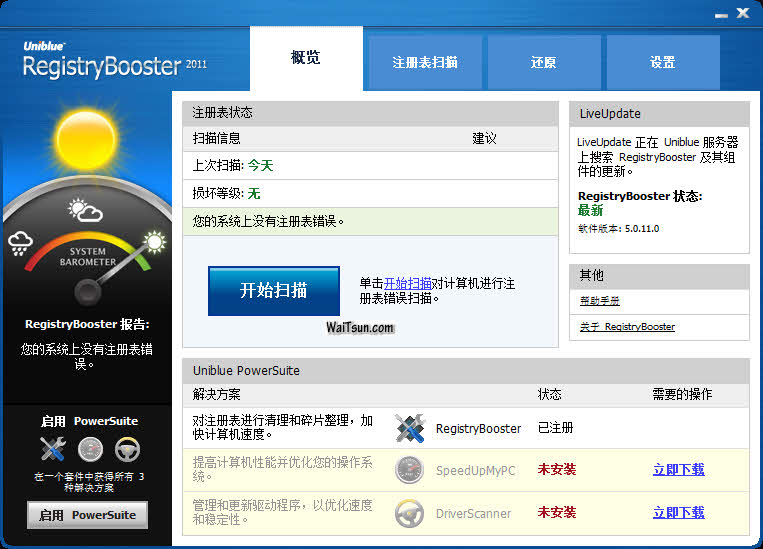Click the 开始扫描 hyperlink in description text
The height and width of the screenshot is (549, 763).
pyautogui.click(x=408, y=284)
